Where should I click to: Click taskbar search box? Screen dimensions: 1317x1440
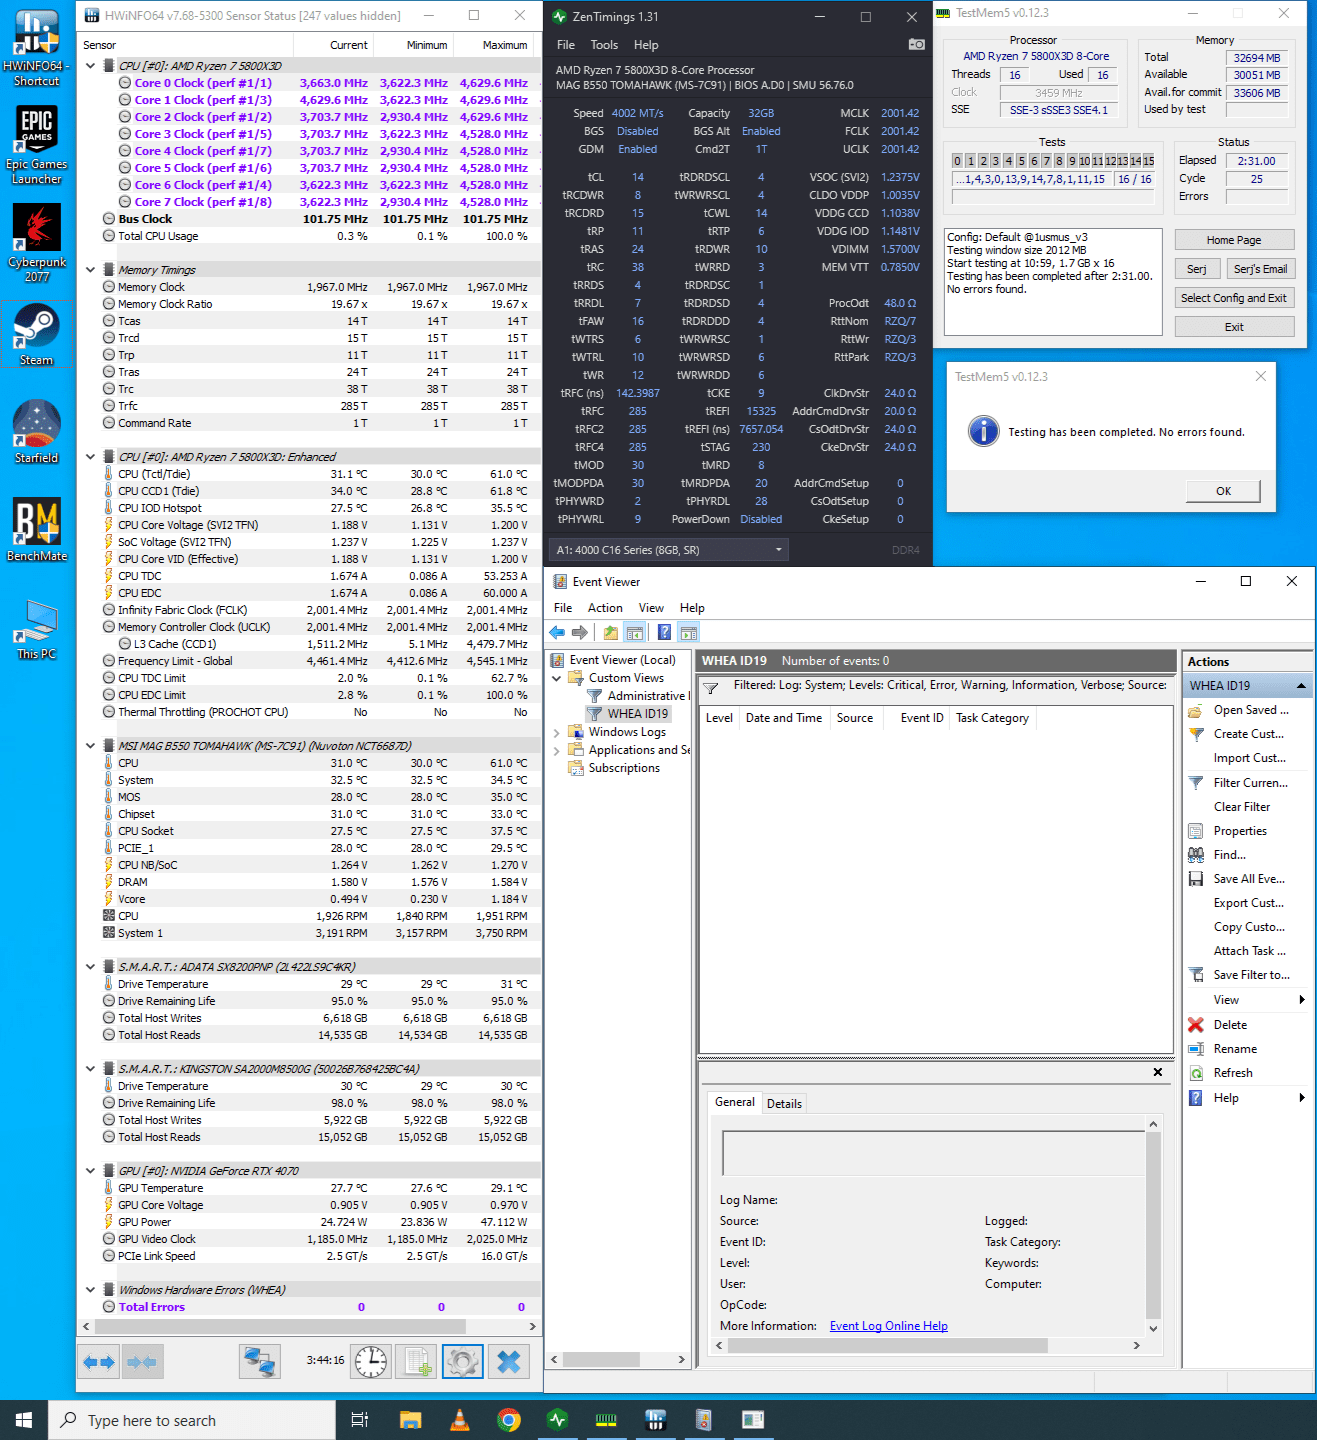click(192, 1420)
